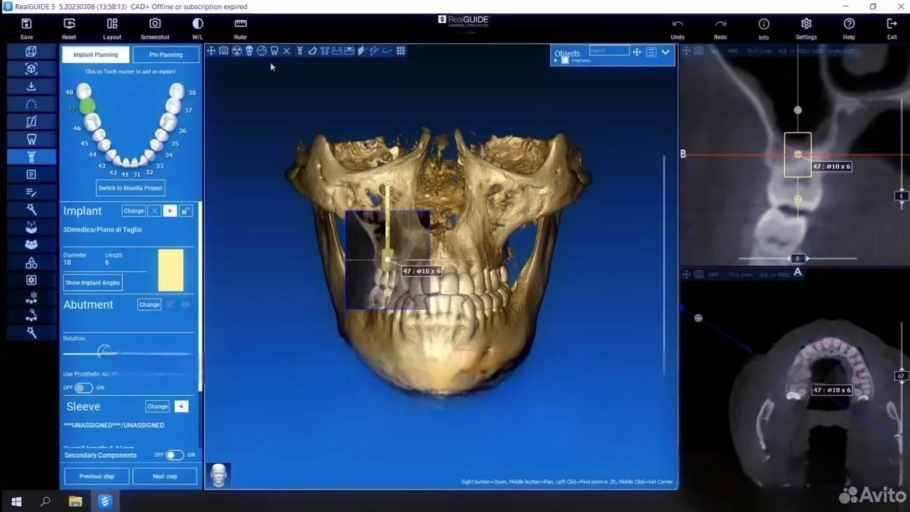The height and width of the screenshot is (512, 910).
Task: Click the head orientation thumbnail
Action: 219,475
